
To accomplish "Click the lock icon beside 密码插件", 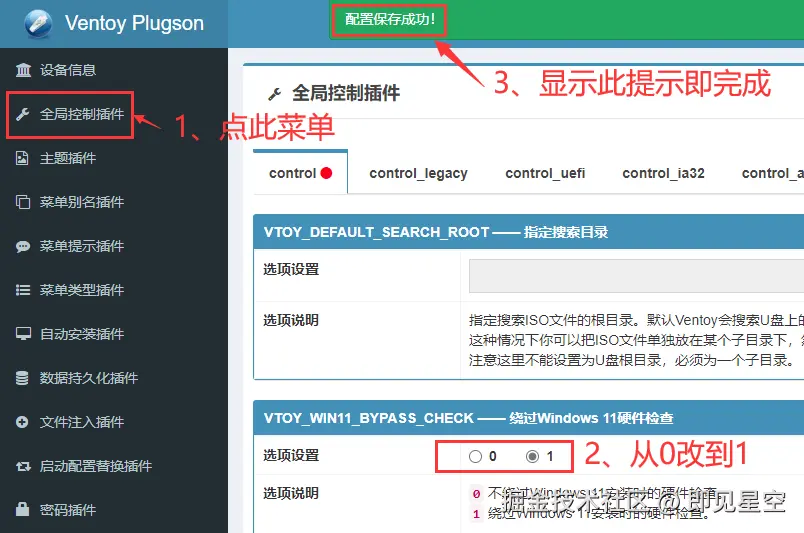I will (22, 509).
